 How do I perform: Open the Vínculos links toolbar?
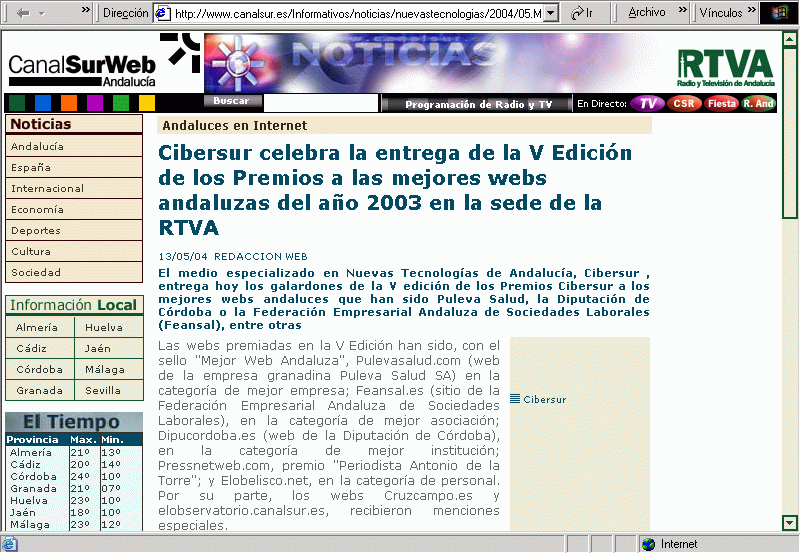tap(720, 13)
